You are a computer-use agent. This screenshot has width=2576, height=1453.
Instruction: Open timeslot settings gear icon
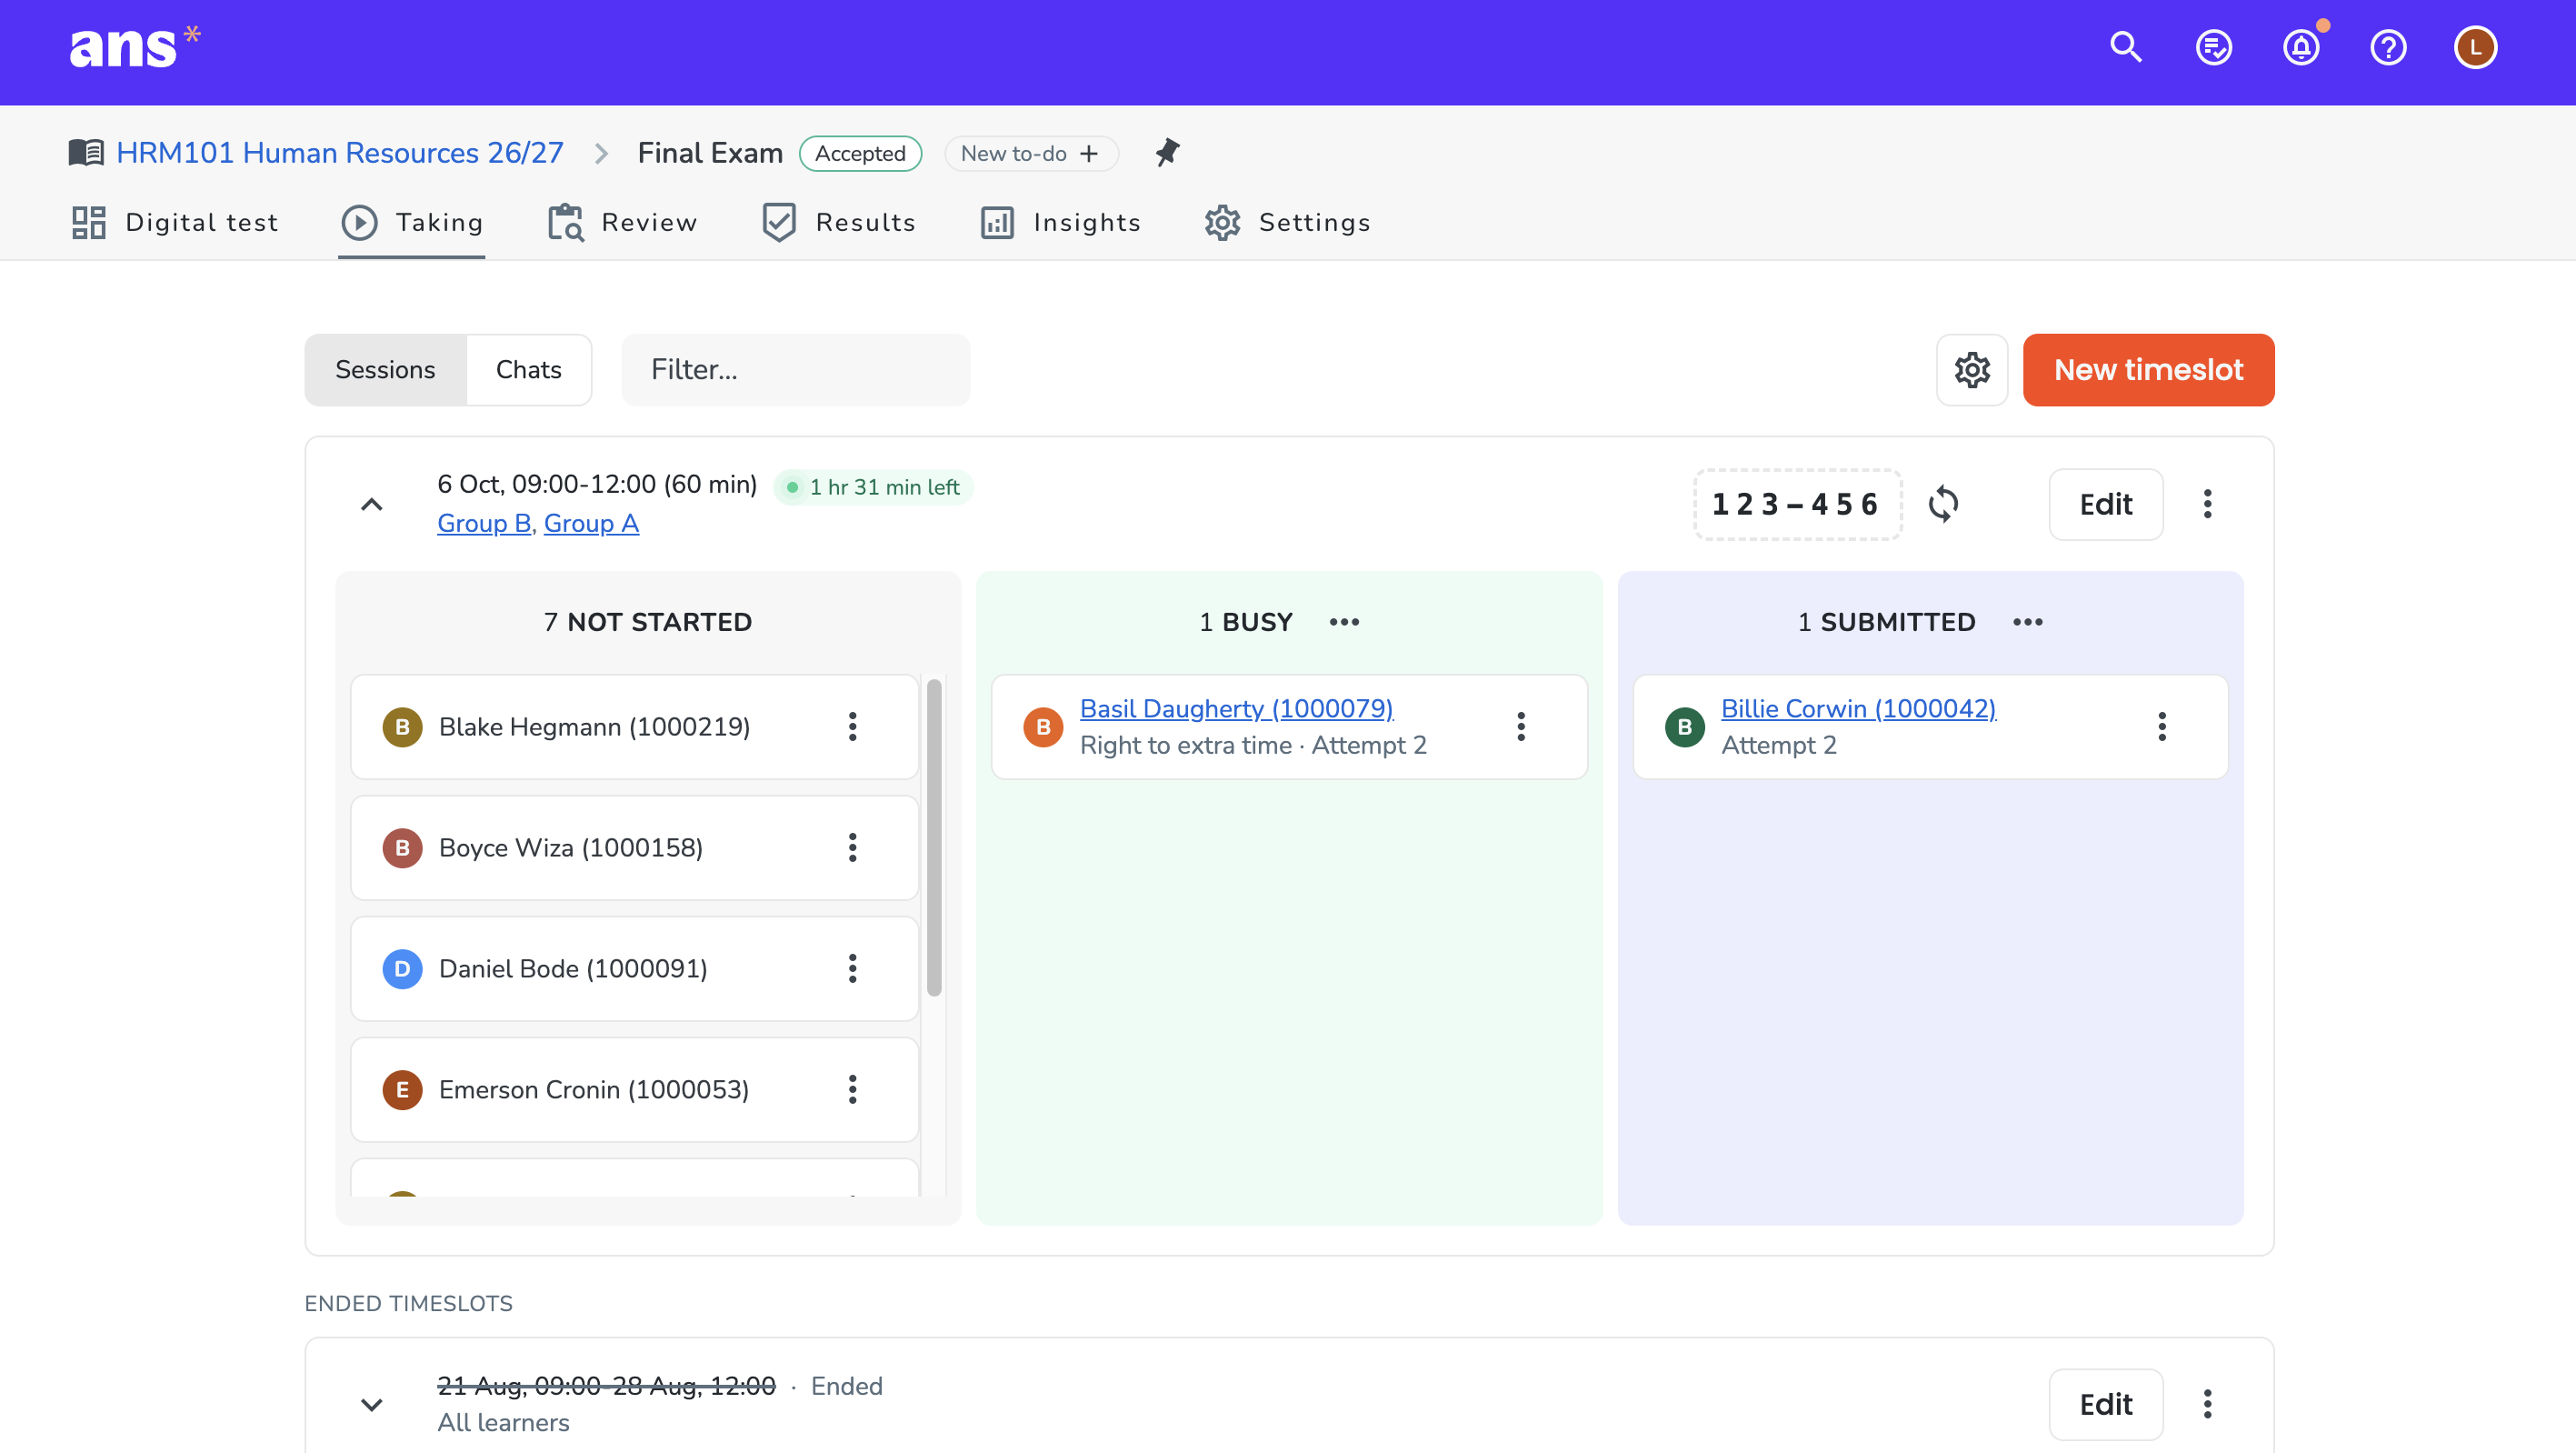pyautogui.click(x=1972, y=370)
